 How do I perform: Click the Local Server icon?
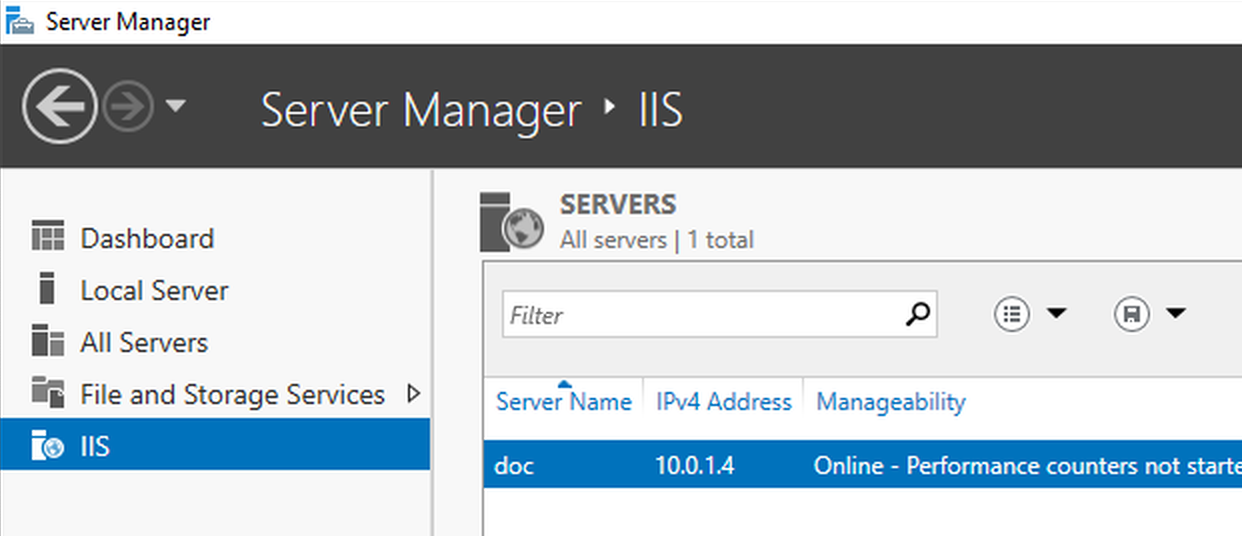coord(46,290)
